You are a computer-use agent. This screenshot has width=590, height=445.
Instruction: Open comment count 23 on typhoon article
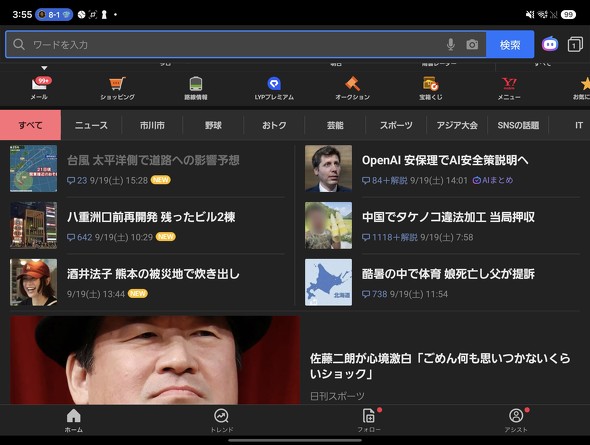pos(77,181)
